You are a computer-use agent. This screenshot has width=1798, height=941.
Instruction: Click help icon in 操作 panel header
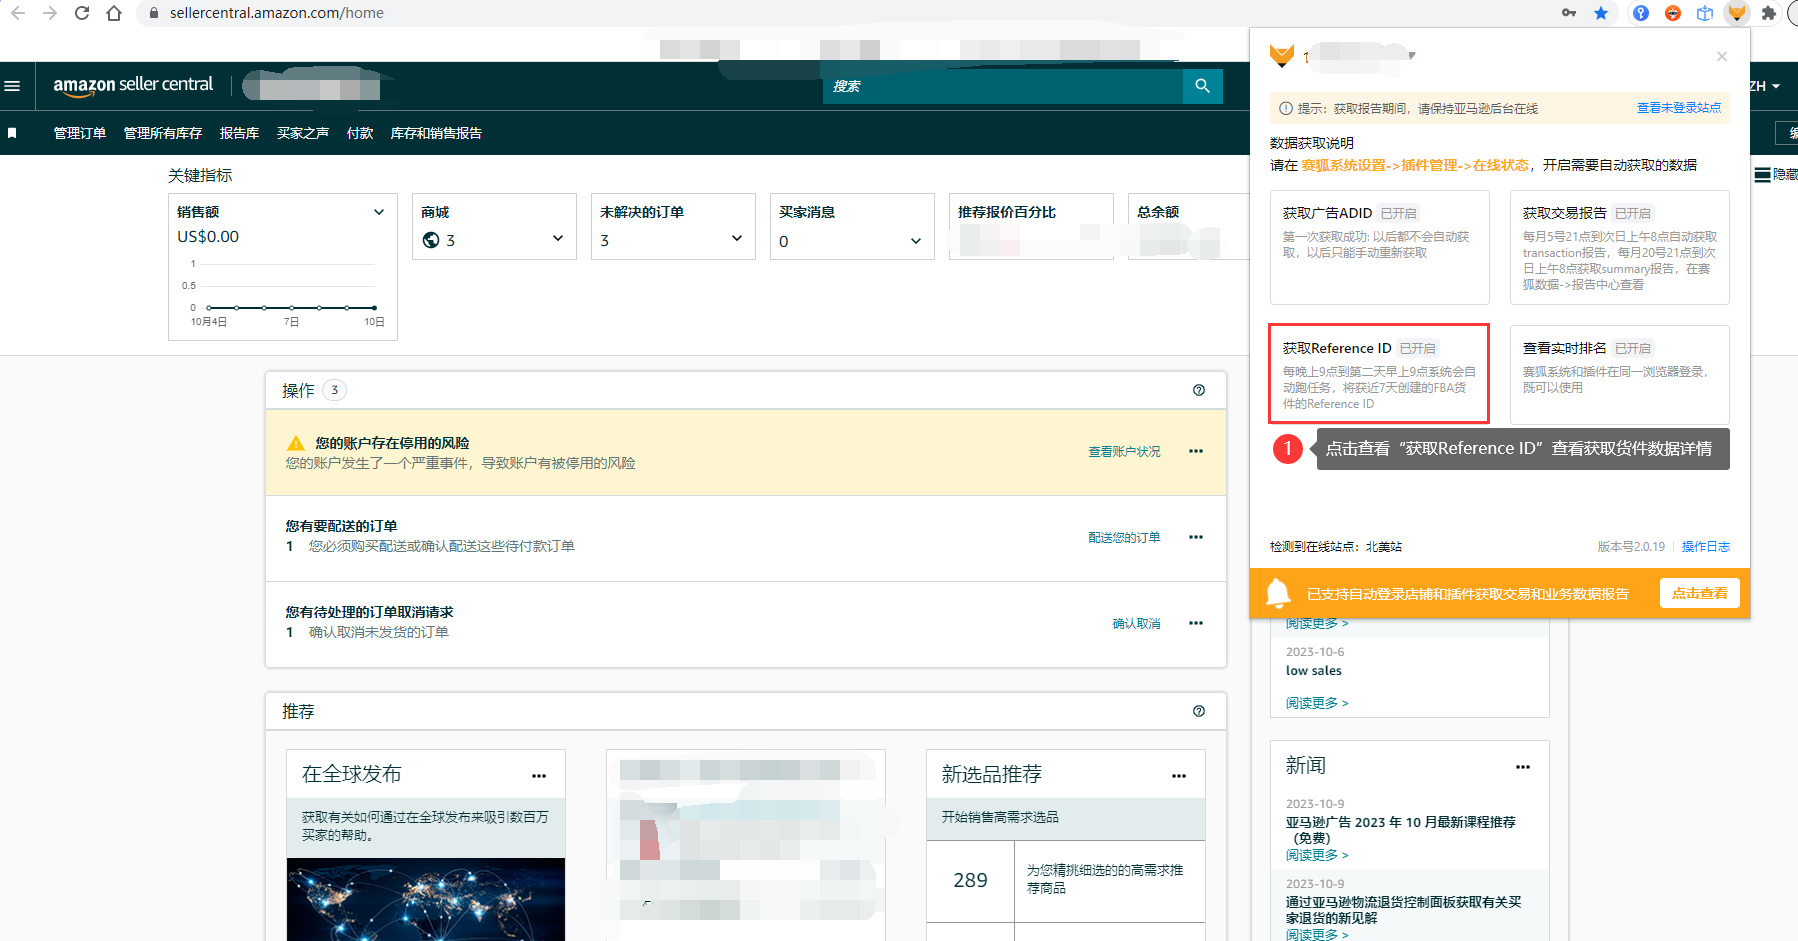pyautogui.click(x=1199, y=390)
